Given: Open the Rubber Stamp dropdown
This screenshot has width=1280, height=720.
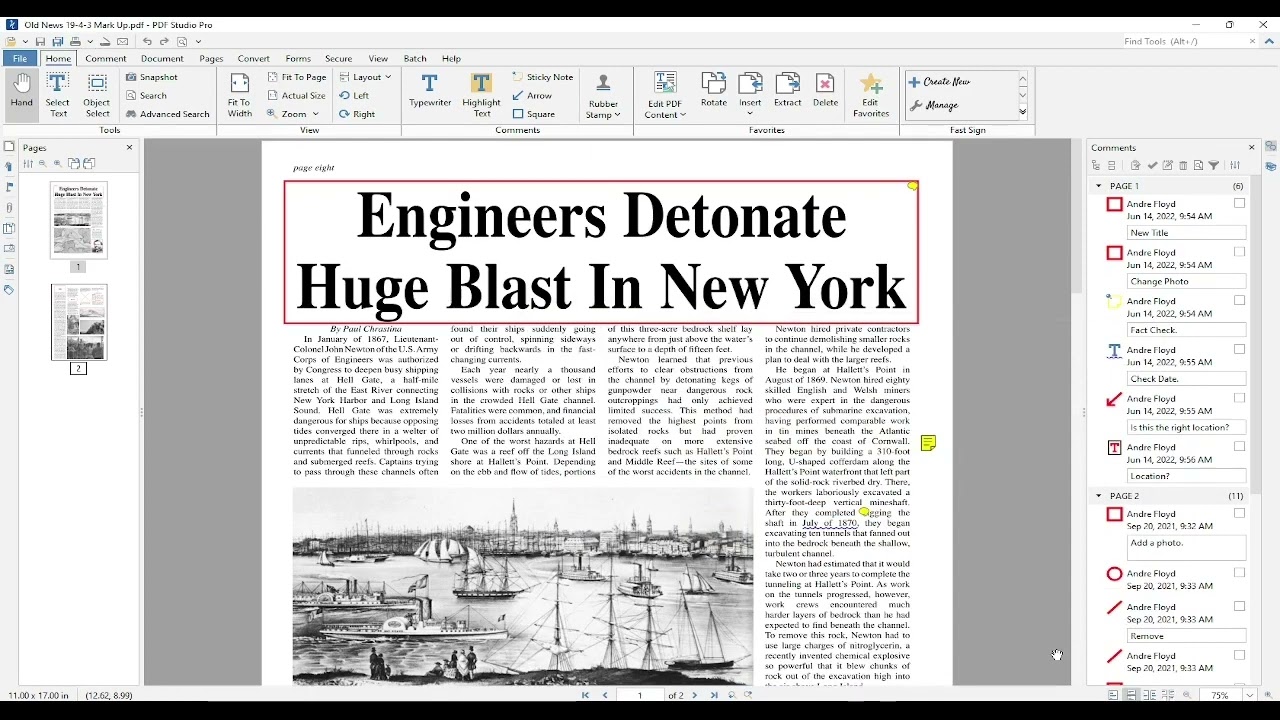Looking at the screenshot, I should point(603,96).
